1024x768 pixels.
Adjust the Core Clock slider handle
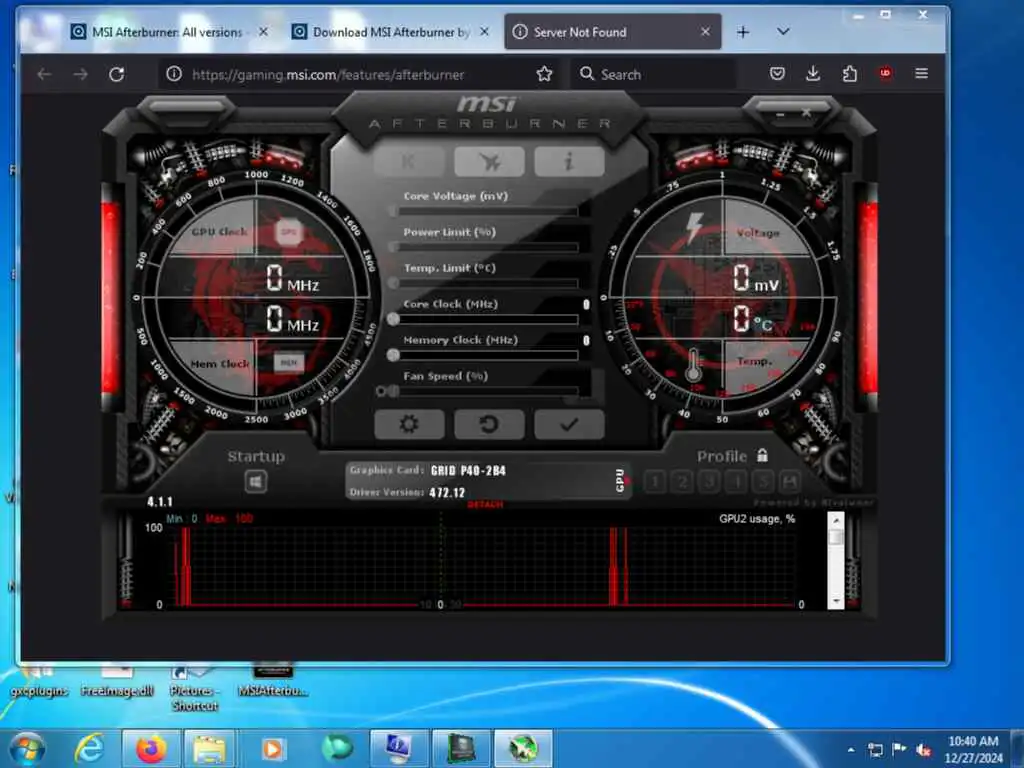[392, 319]
